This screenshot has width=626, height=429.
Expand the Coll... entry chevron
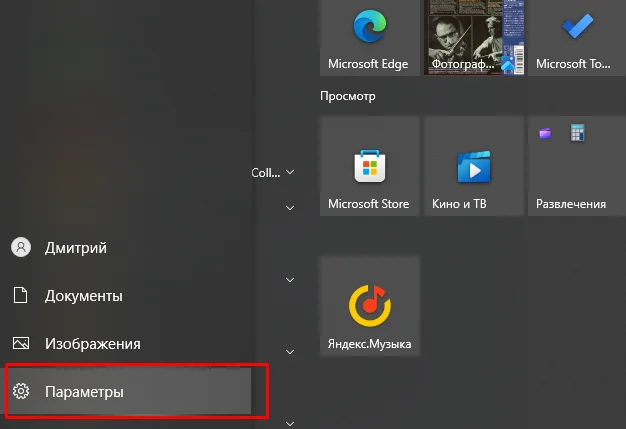pyautogui.click(x=290, y=172)
